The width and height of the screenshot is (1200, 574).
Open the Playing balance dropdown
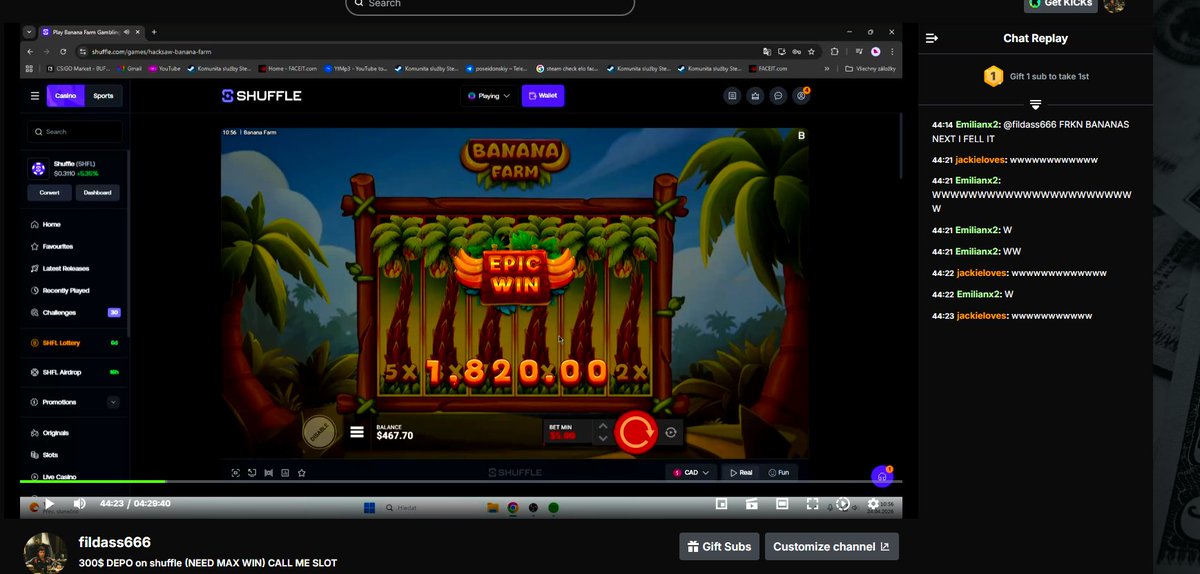(489, 96)
